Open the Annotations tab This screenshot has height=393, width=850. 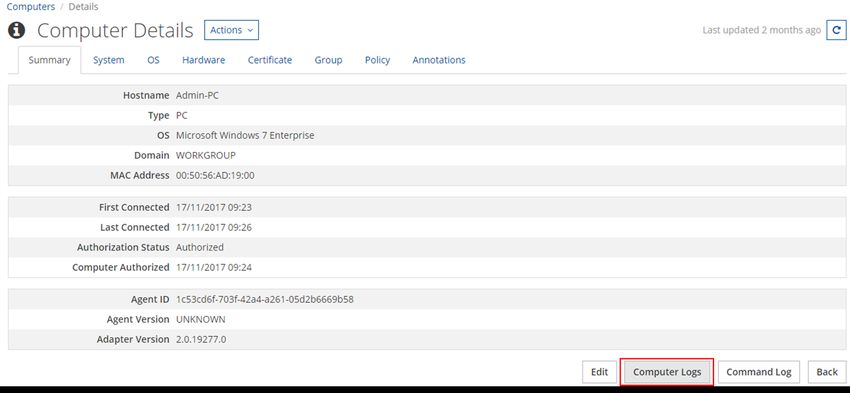(439, 60)
